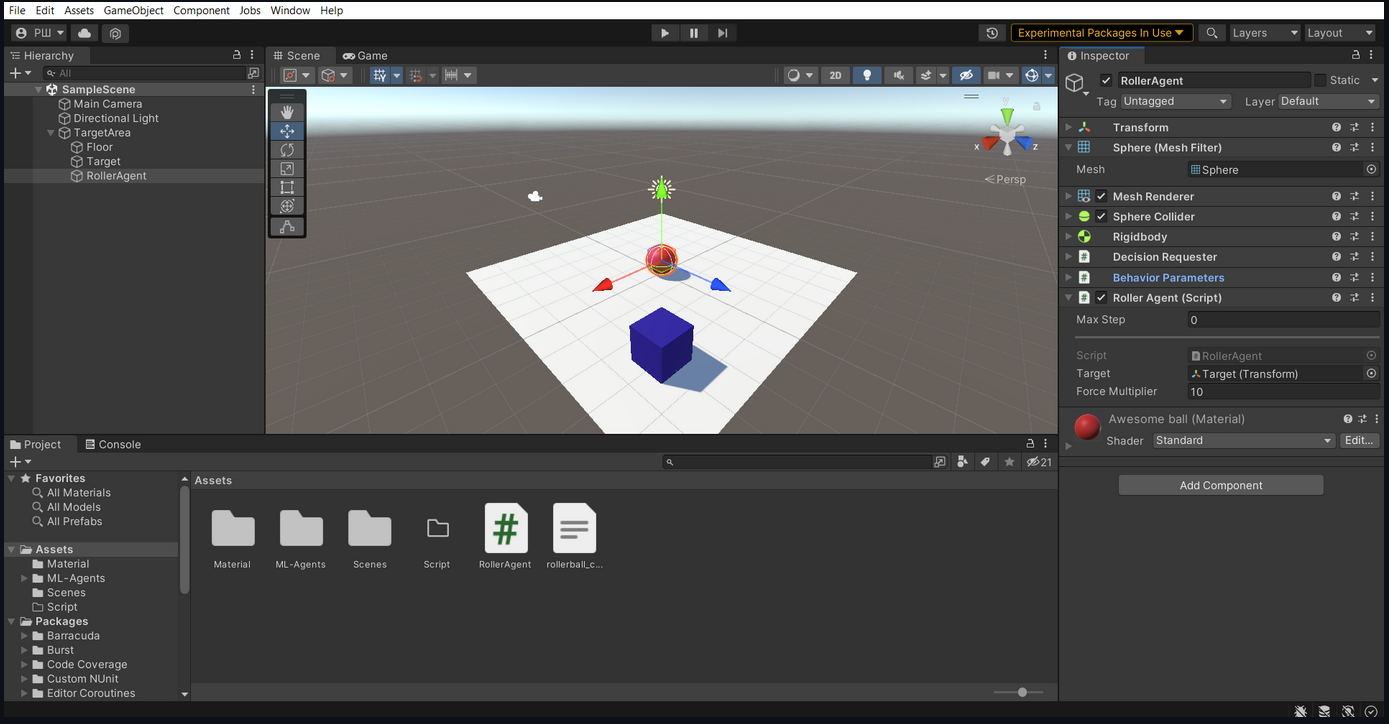Open the Tag dropdown

click(1175, 101)
